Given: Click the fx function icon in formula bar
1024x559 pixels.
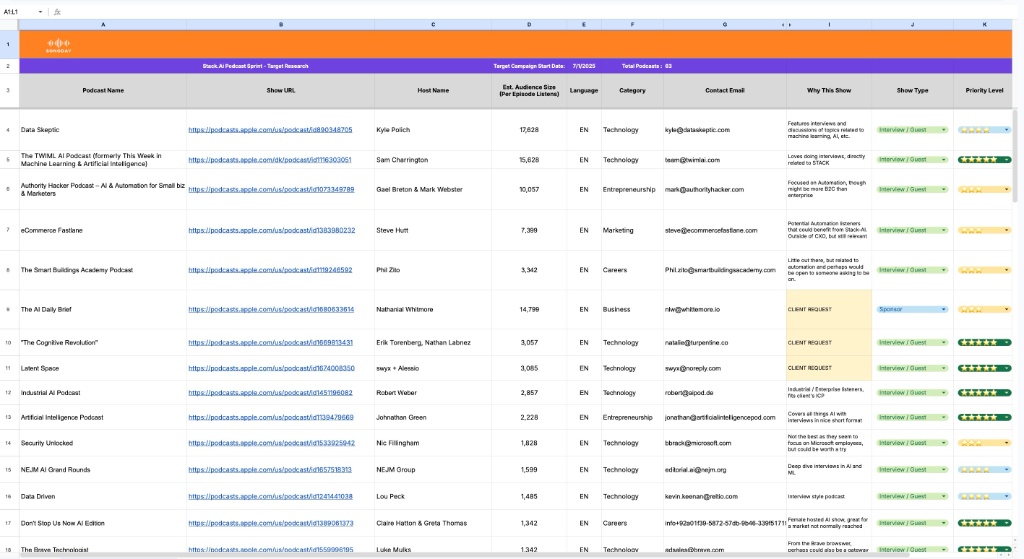Looking at the screenshot, I should coord(57,11).
